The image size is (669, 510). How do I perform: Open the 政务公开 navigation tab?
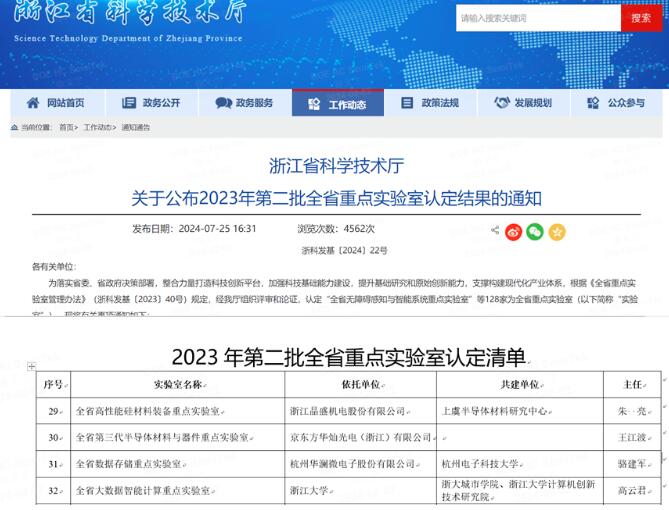pos(151,103)
